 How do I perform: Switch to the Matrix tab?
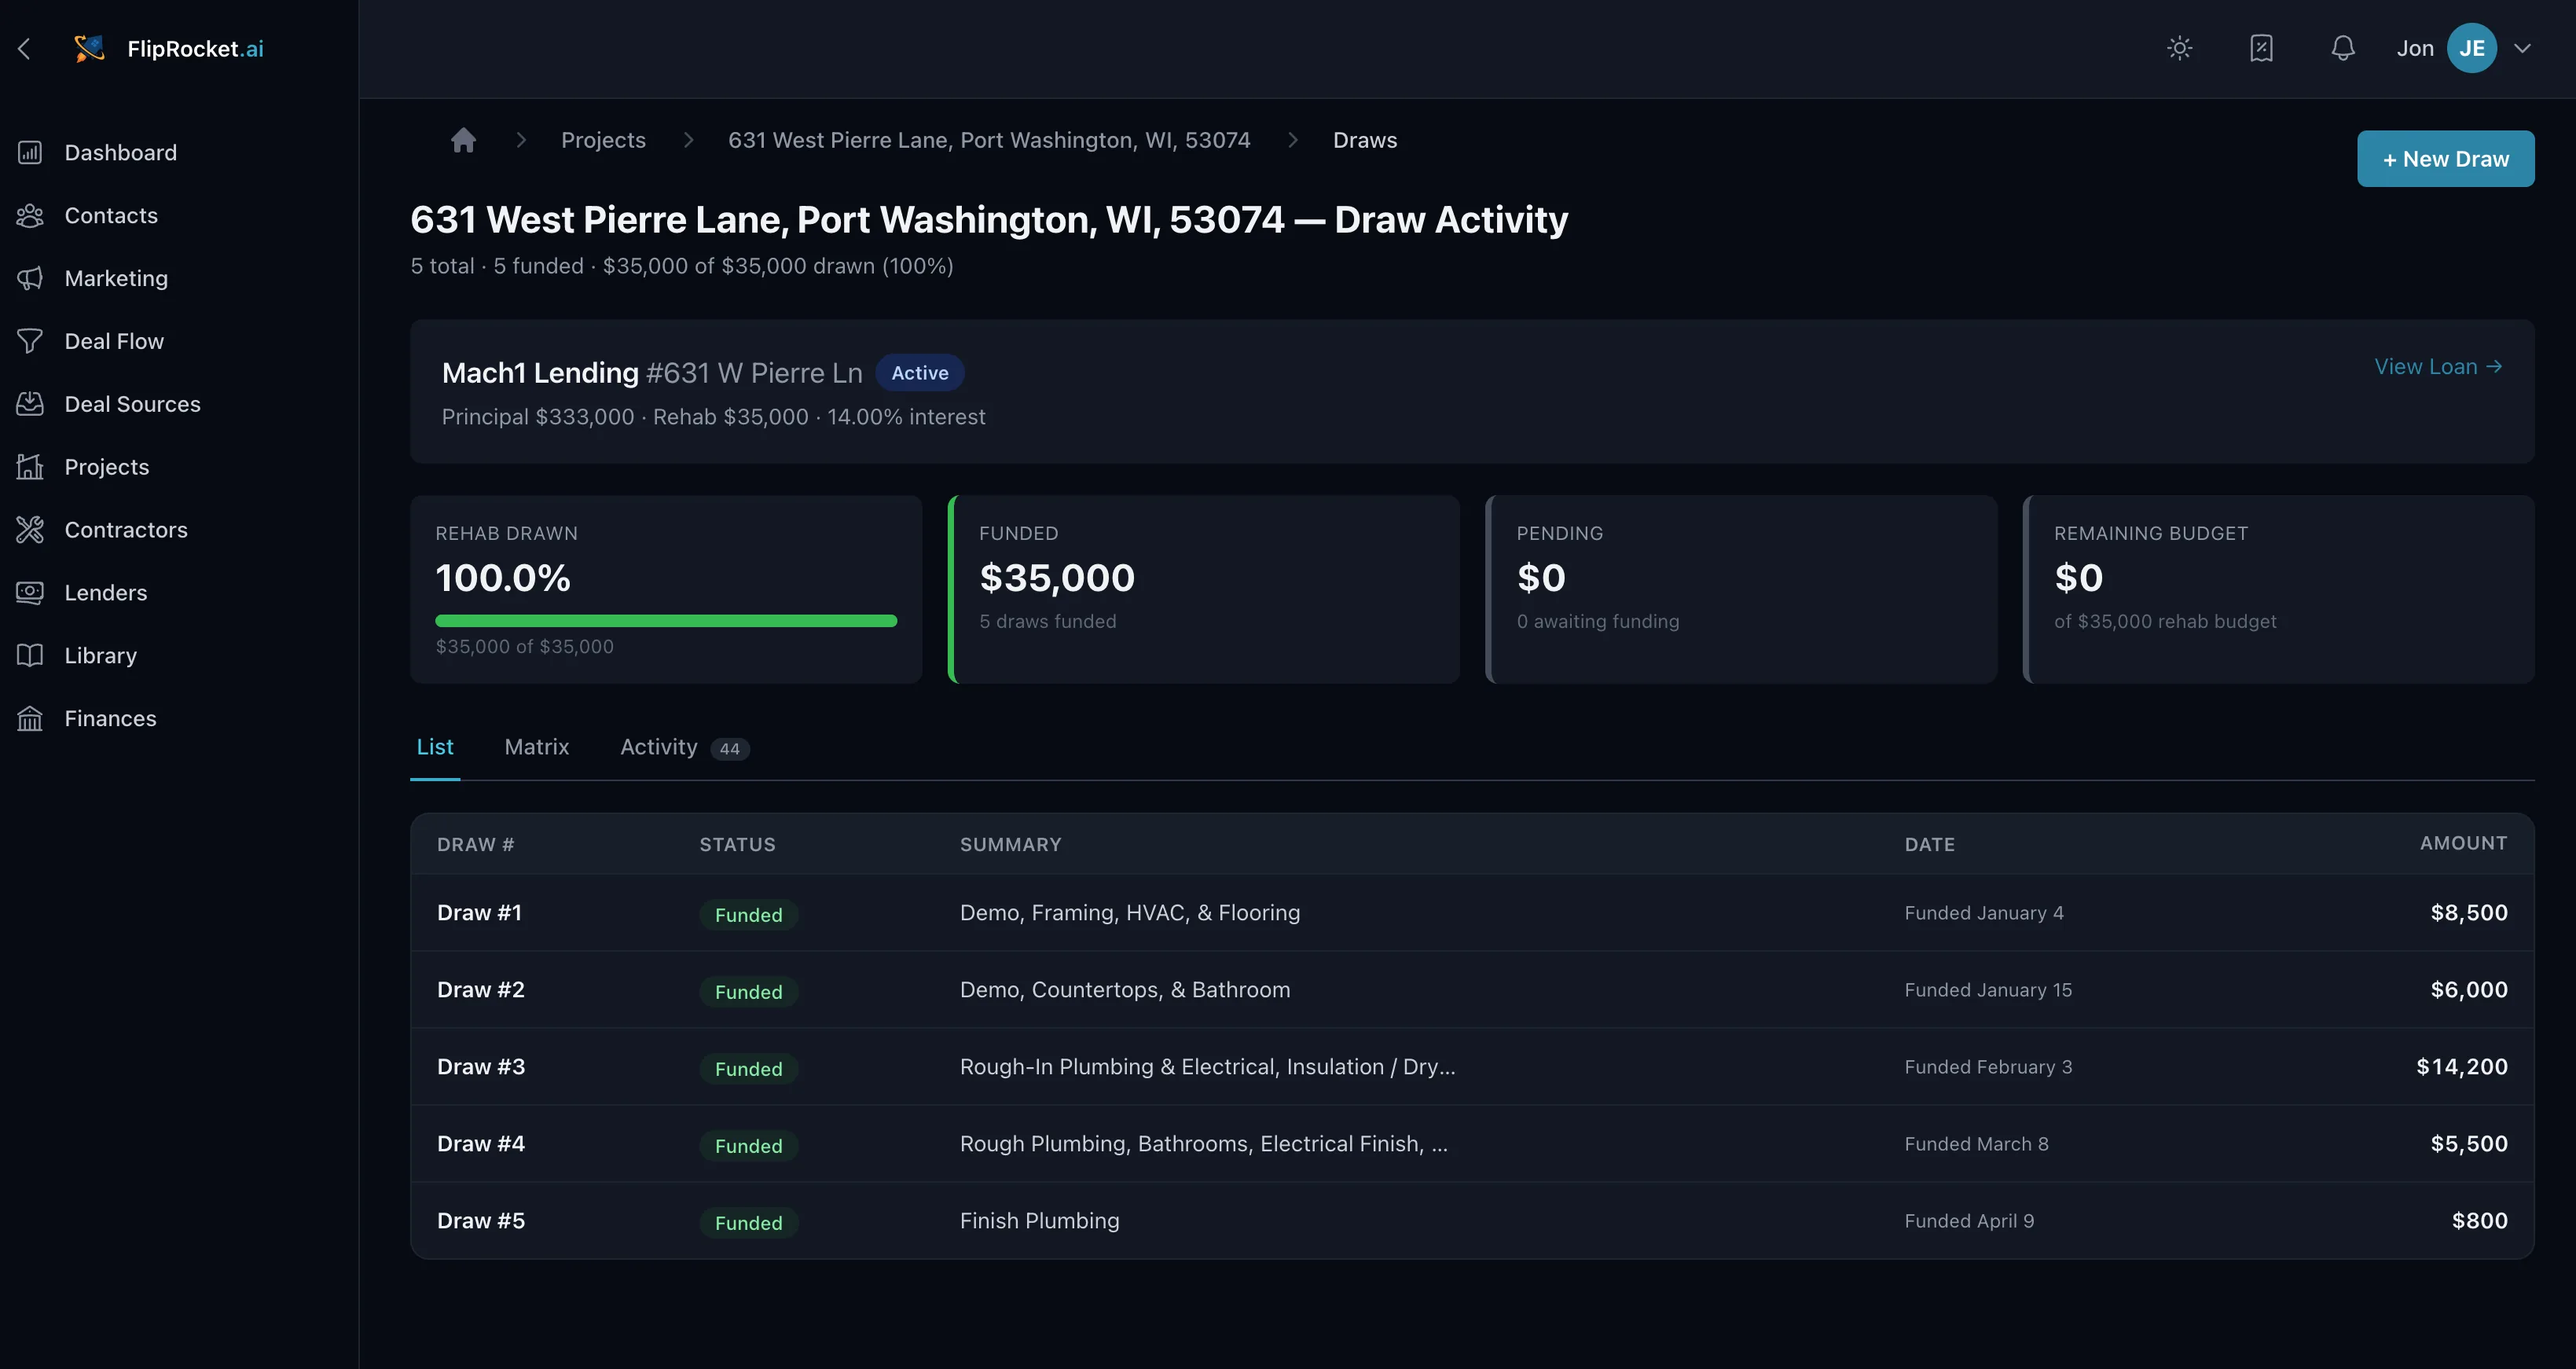(x=537, y=747)
